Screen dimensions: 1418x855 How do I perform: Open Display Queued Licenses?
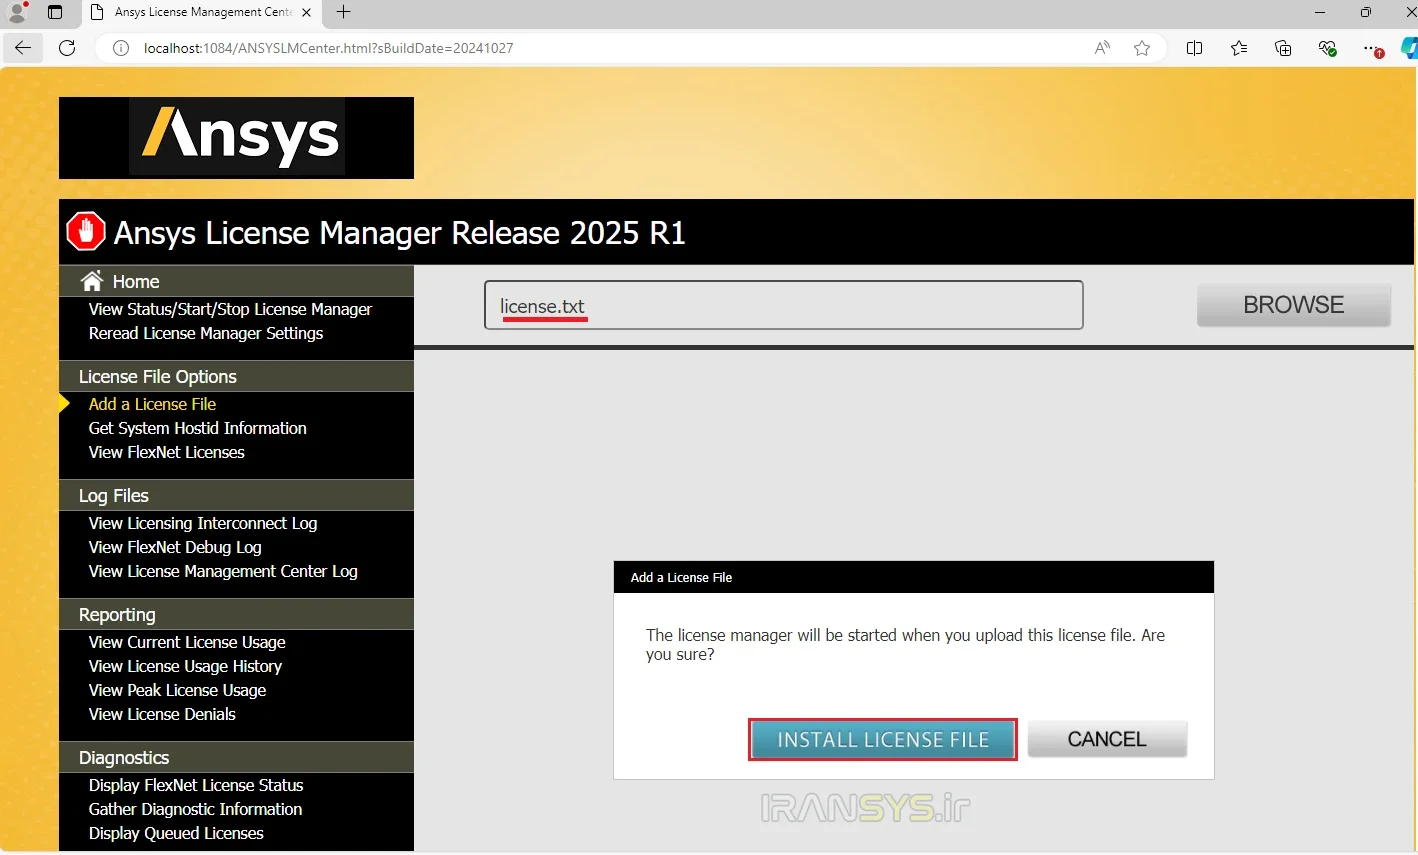point(176,833)
